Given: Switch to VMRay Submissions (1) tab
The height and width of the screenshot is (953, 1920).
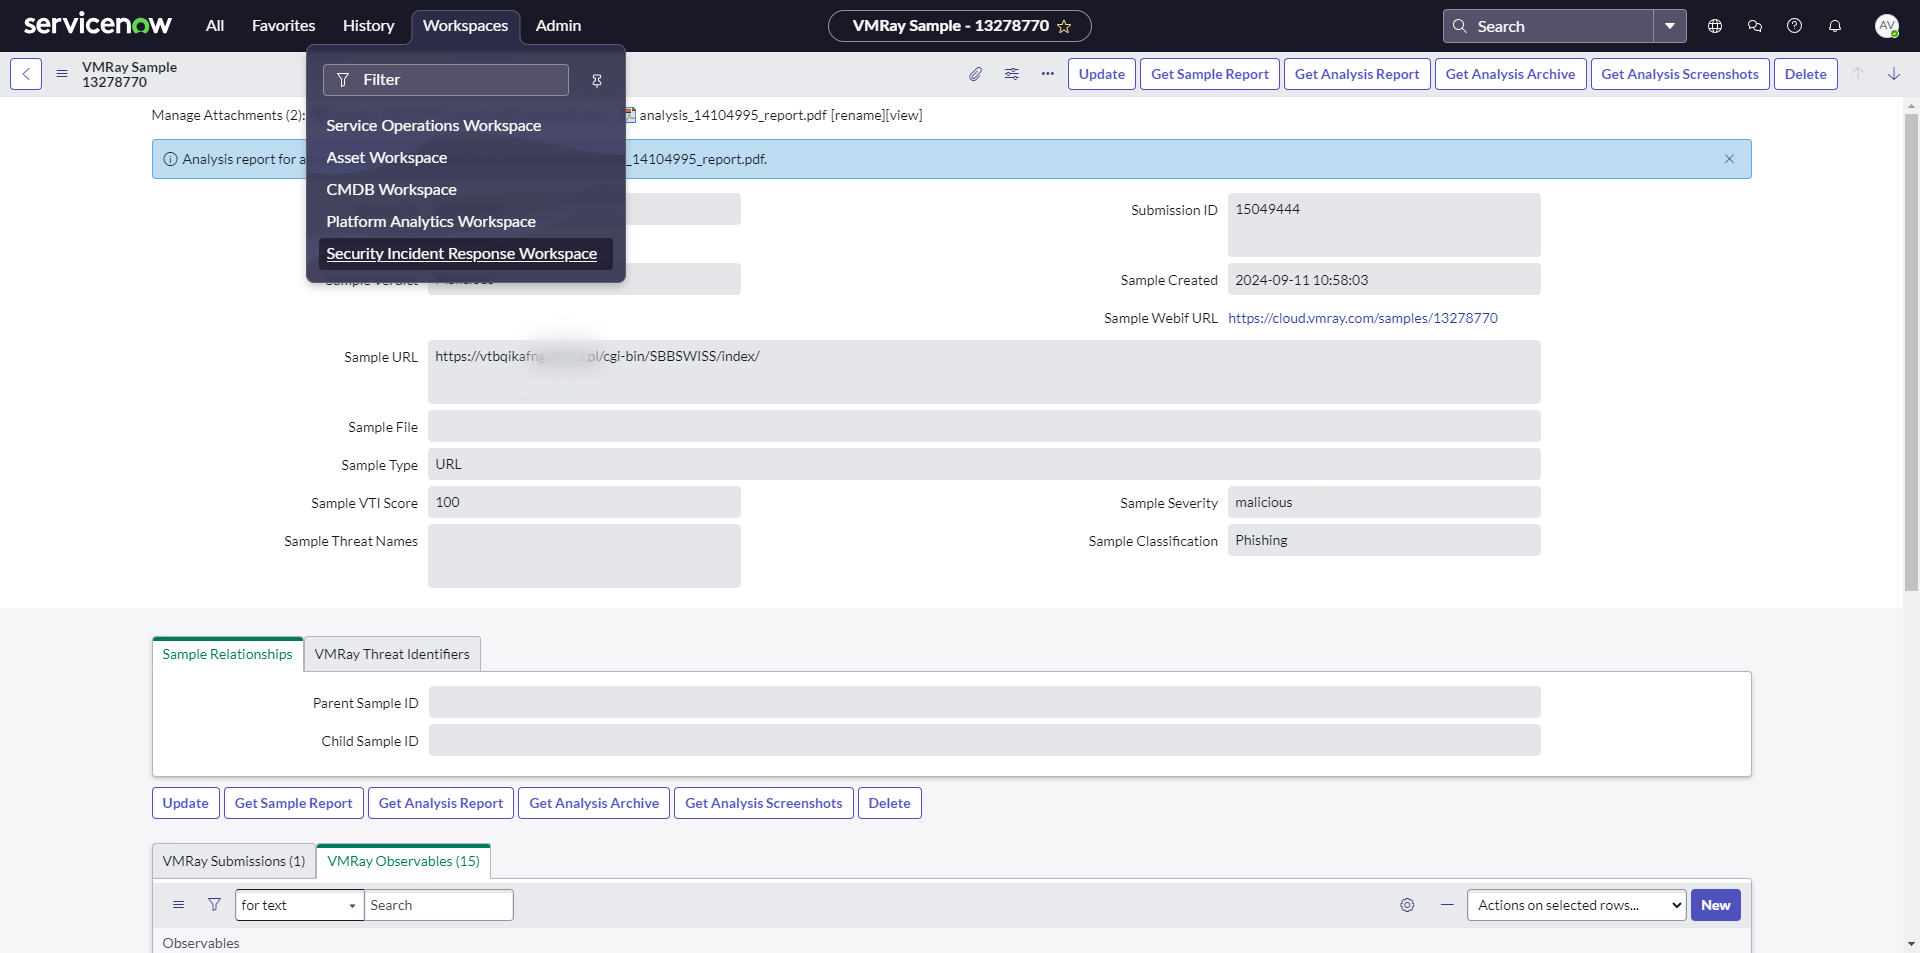Looking at the screenshot, I should (x=234, y=861).
